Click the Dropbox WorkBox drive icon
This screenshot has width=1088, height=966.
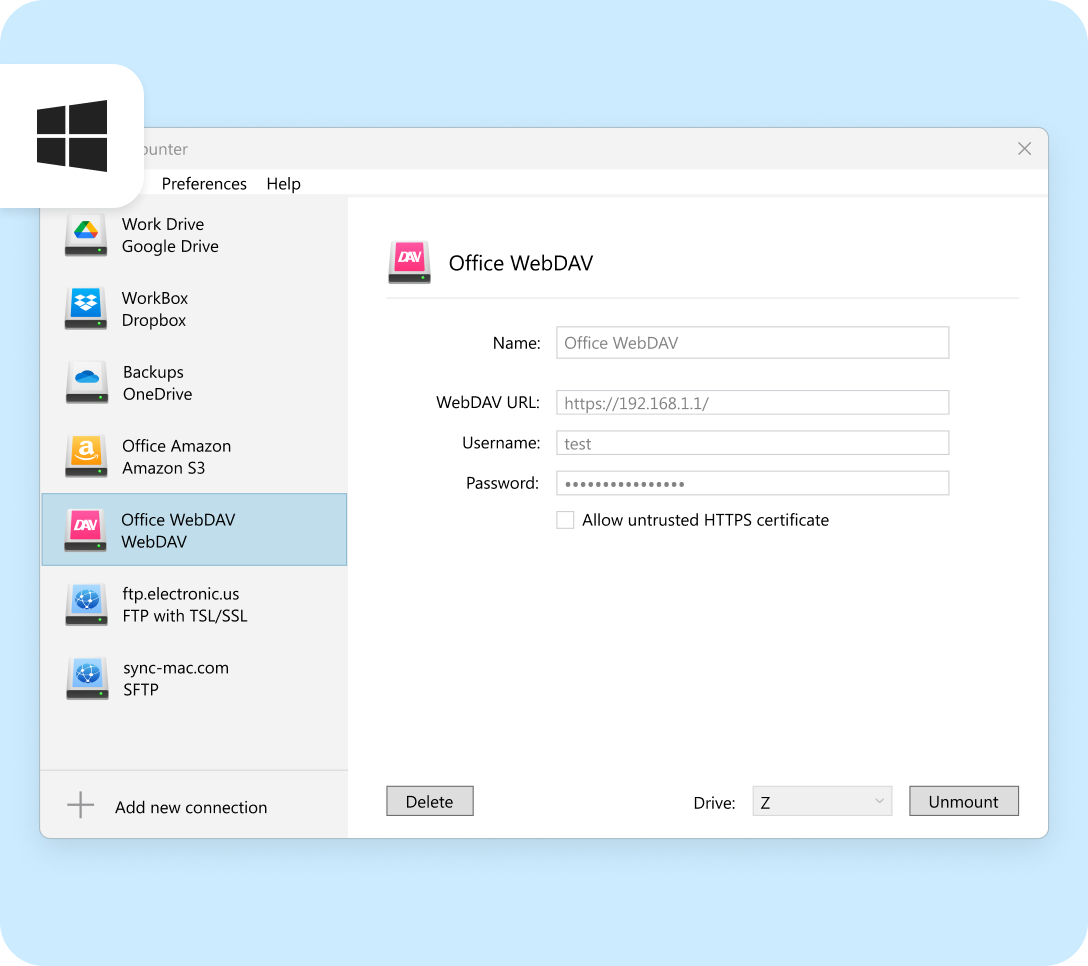(86, 309)
